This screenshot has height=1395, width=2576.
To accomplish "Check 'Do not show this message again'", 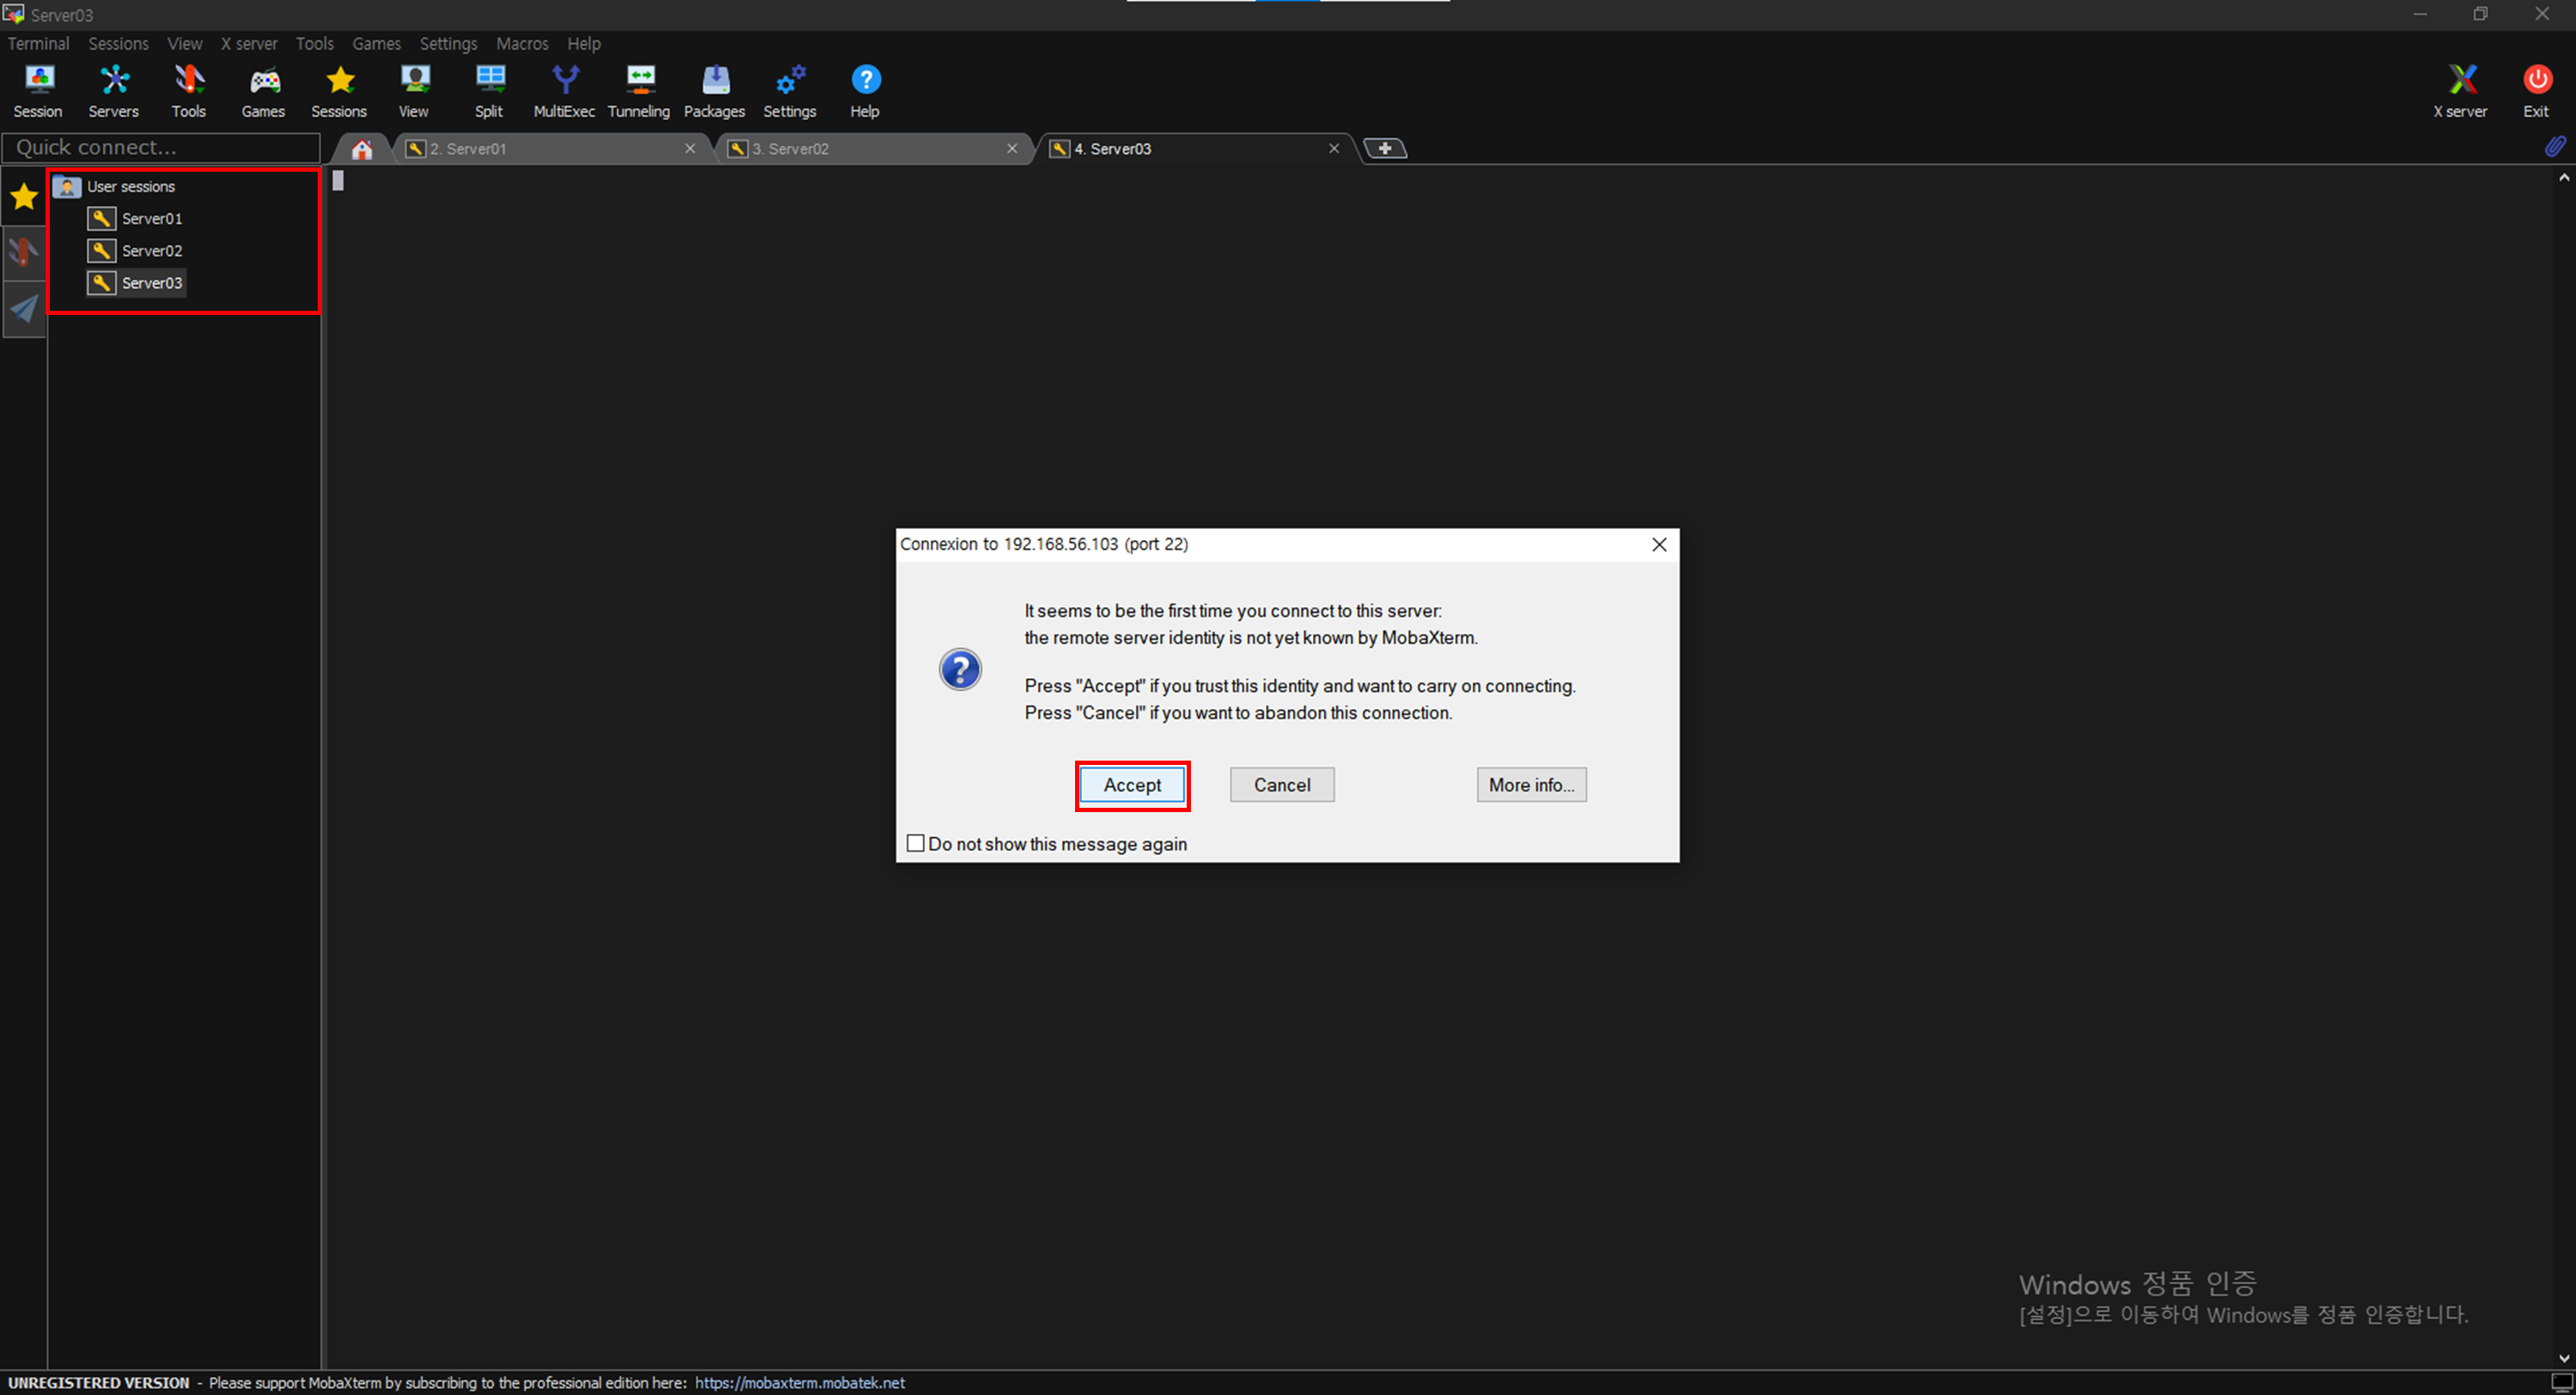I will (915, 843).
